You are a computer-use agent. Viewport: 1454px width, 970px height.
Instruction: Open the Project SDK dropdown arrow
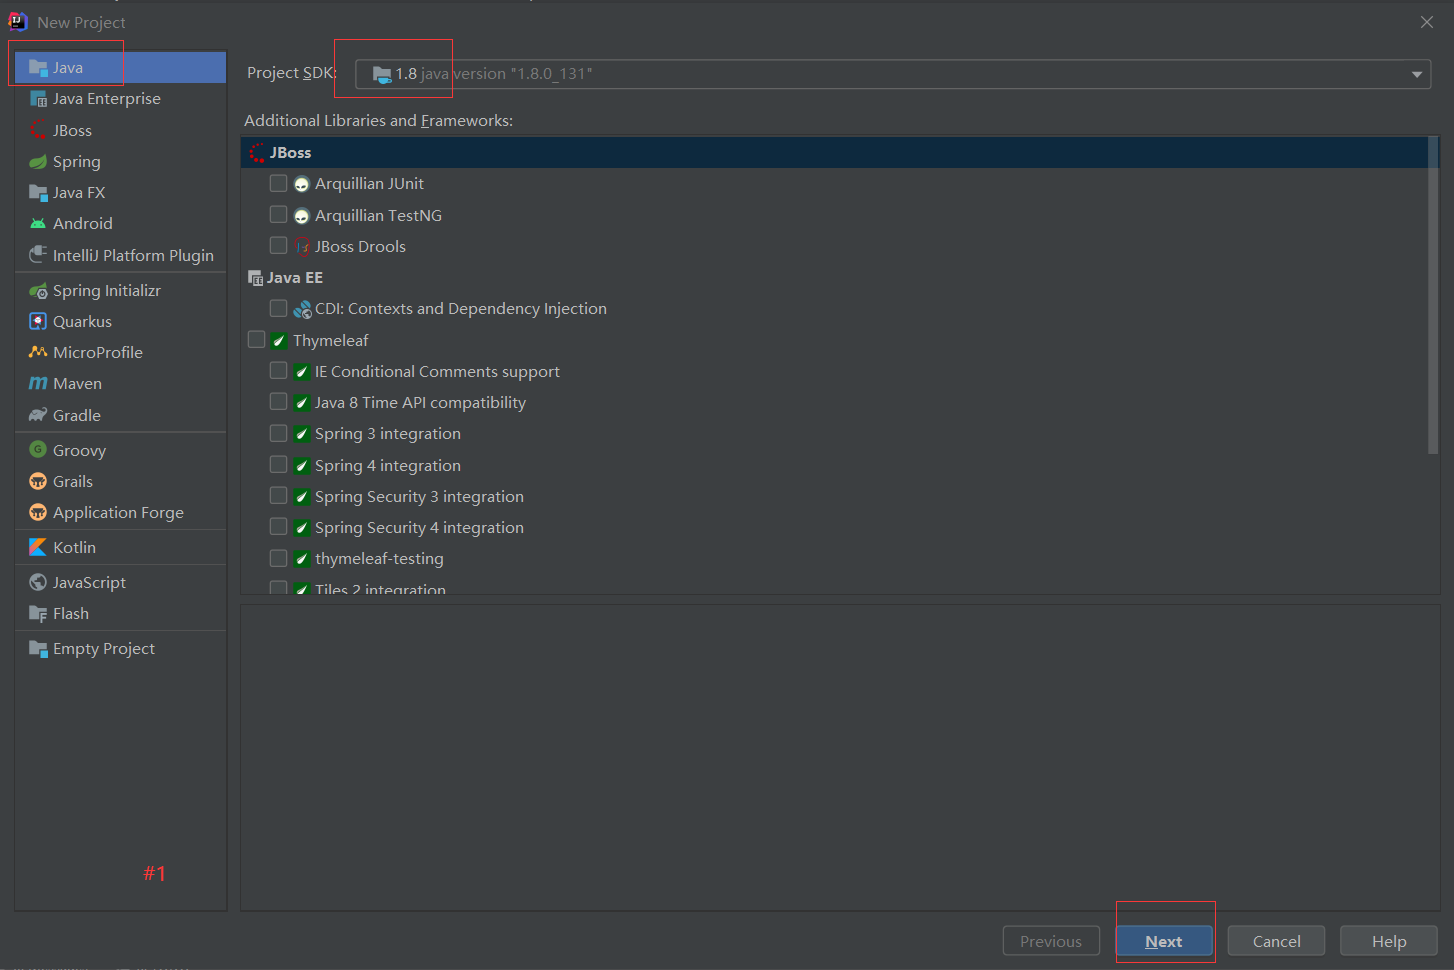coord(1416,74)
